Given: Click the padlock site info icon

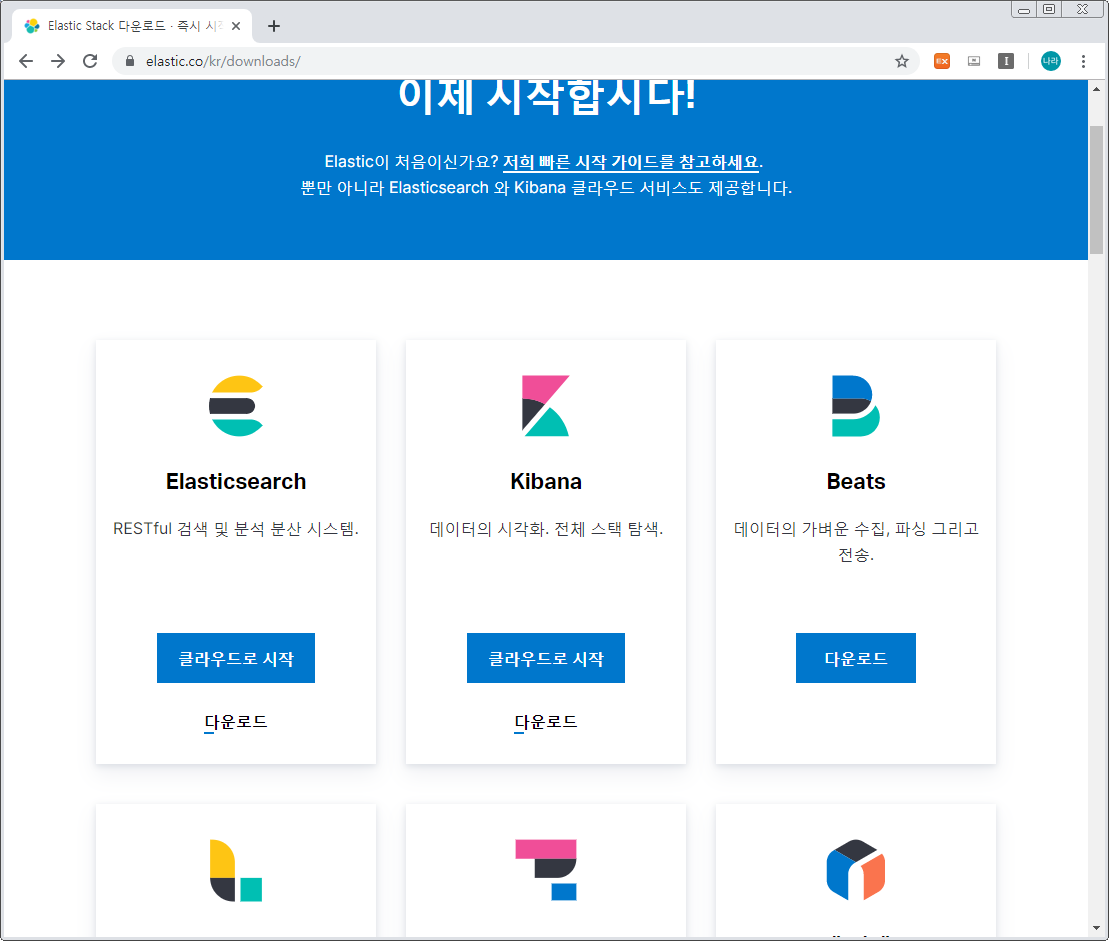Looking at the screenshot, I should pos(129,62).
